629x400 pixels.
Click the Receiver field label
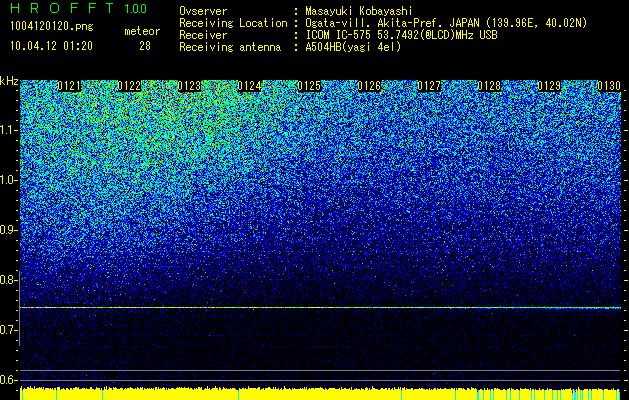(203, 35)
